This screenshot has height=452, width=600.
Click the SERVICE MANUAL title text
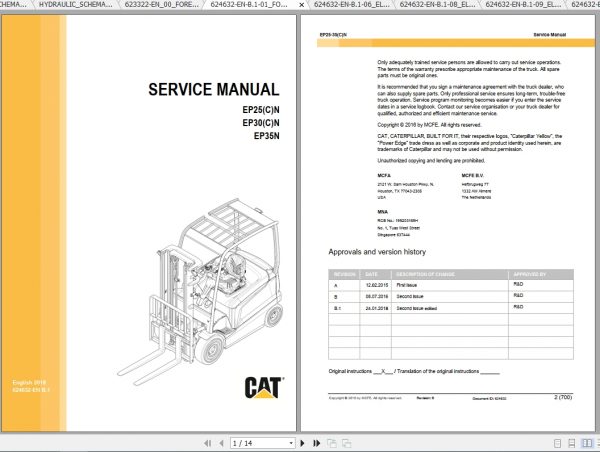click(214, 90)
